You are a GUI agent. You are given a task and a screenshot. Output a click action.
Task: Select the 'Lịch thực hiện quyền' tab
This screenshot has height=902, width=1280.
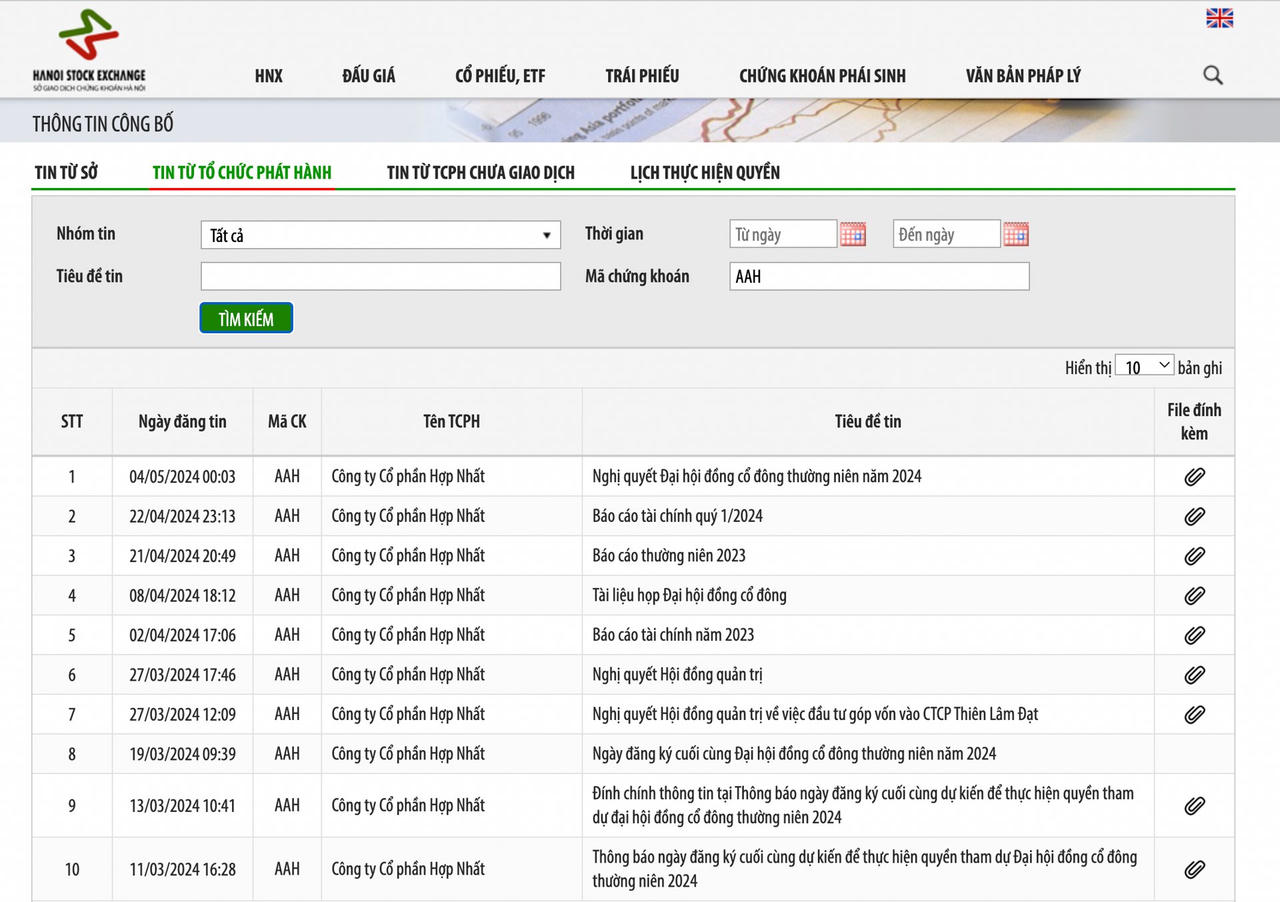pyautogui.click(x=704, y=173)
